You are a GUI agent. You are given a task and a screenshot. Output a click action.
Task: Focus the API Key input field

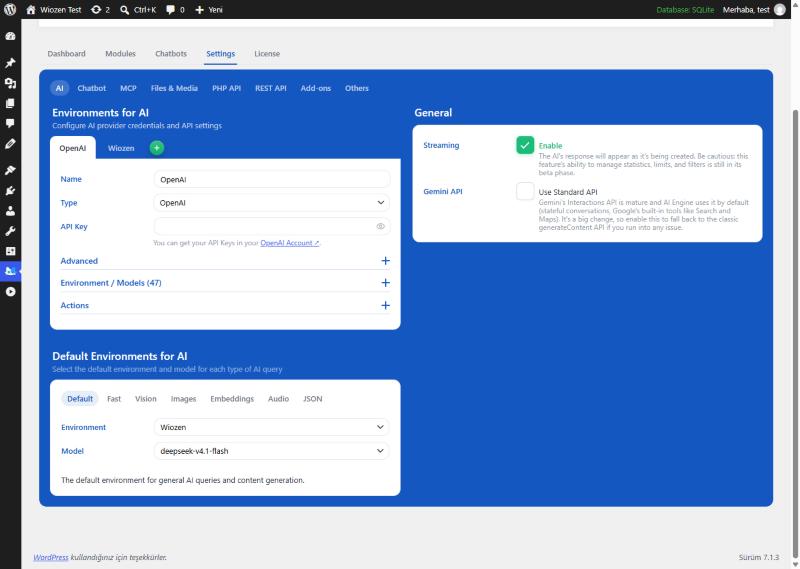[271, 226]
